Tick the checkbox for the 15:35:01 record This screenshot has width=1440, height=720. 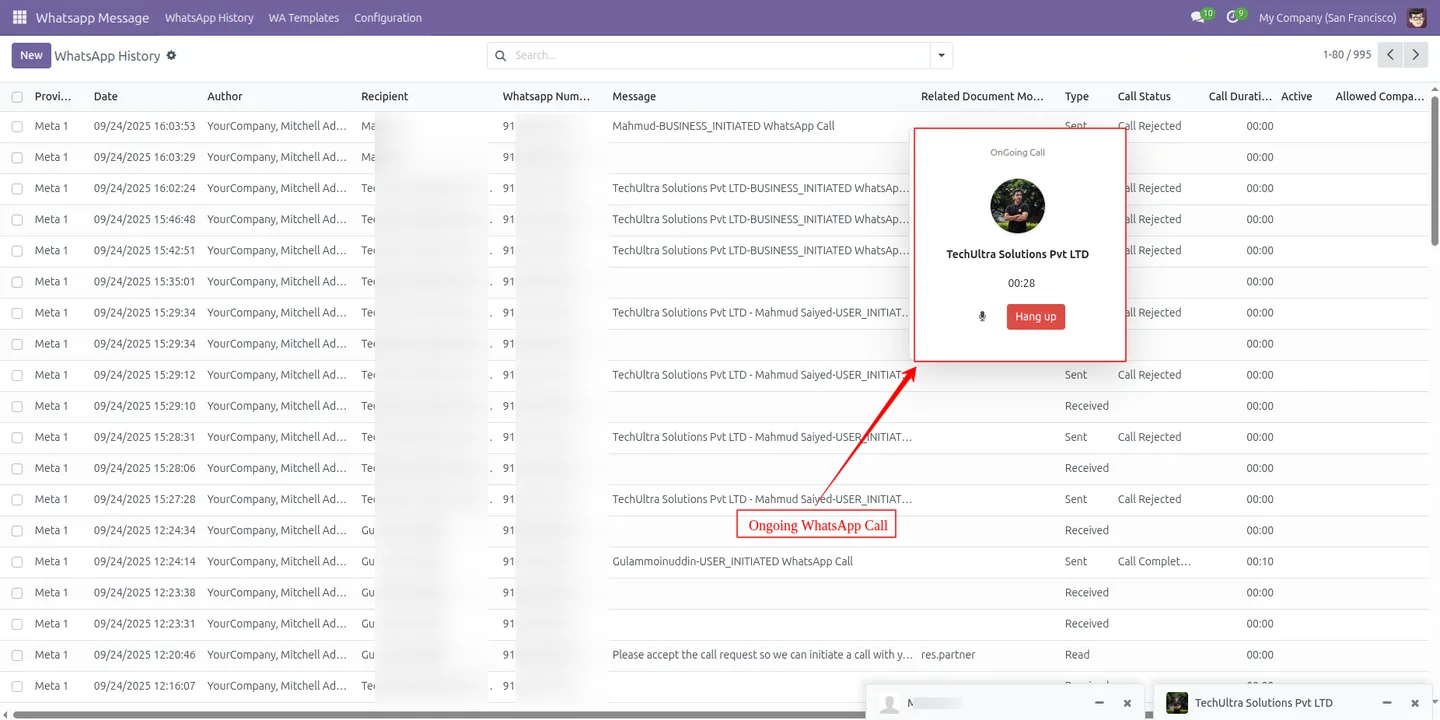click(x=17, y=282)
